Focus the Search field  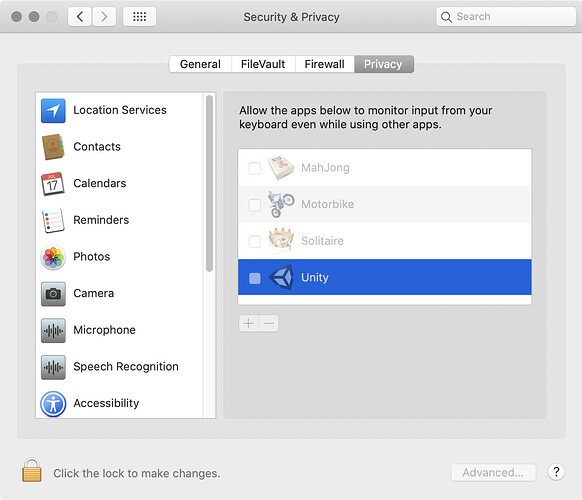tap(506, 17)
